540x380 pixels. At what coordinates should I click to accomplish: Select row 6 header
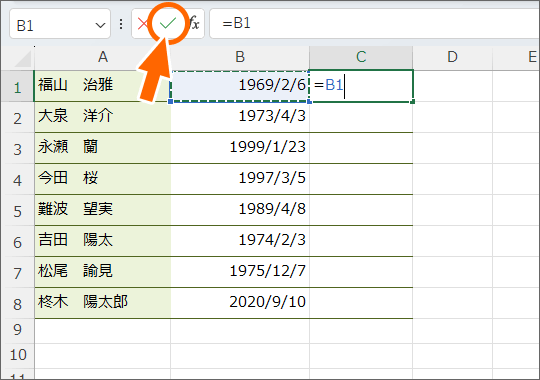tap(17, 242)
